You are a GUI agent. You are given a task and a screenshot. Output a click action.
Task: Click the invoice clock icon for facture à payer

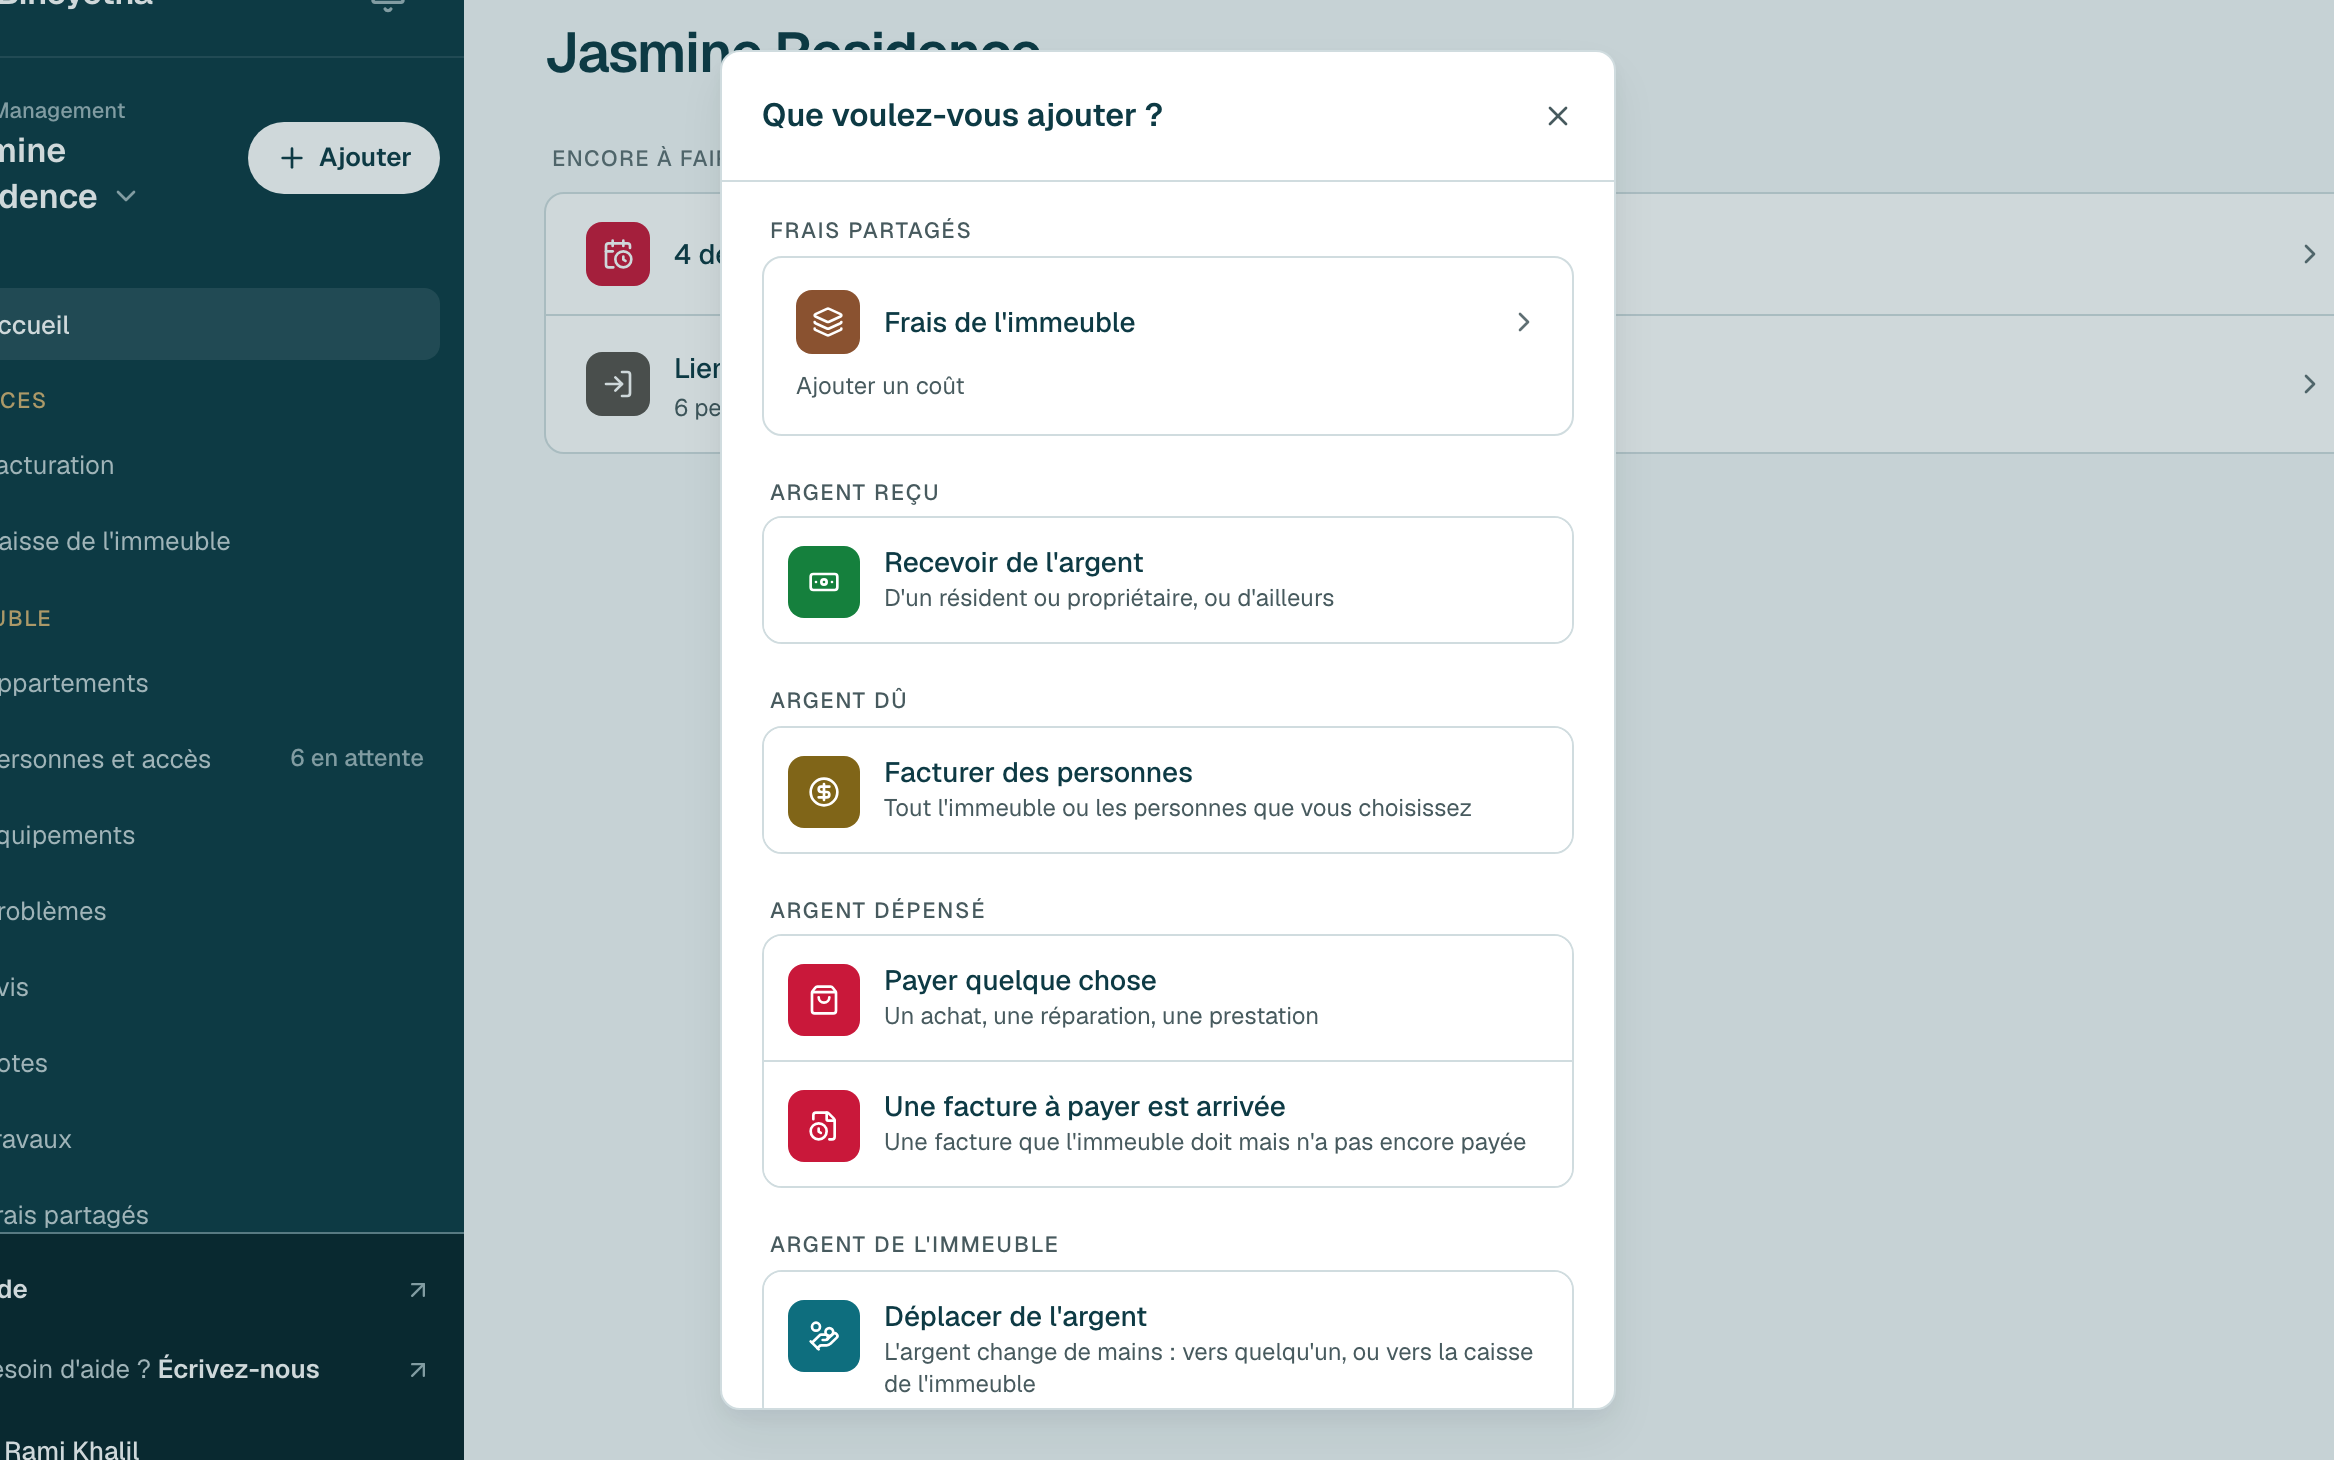click(x=824, y=1126)
